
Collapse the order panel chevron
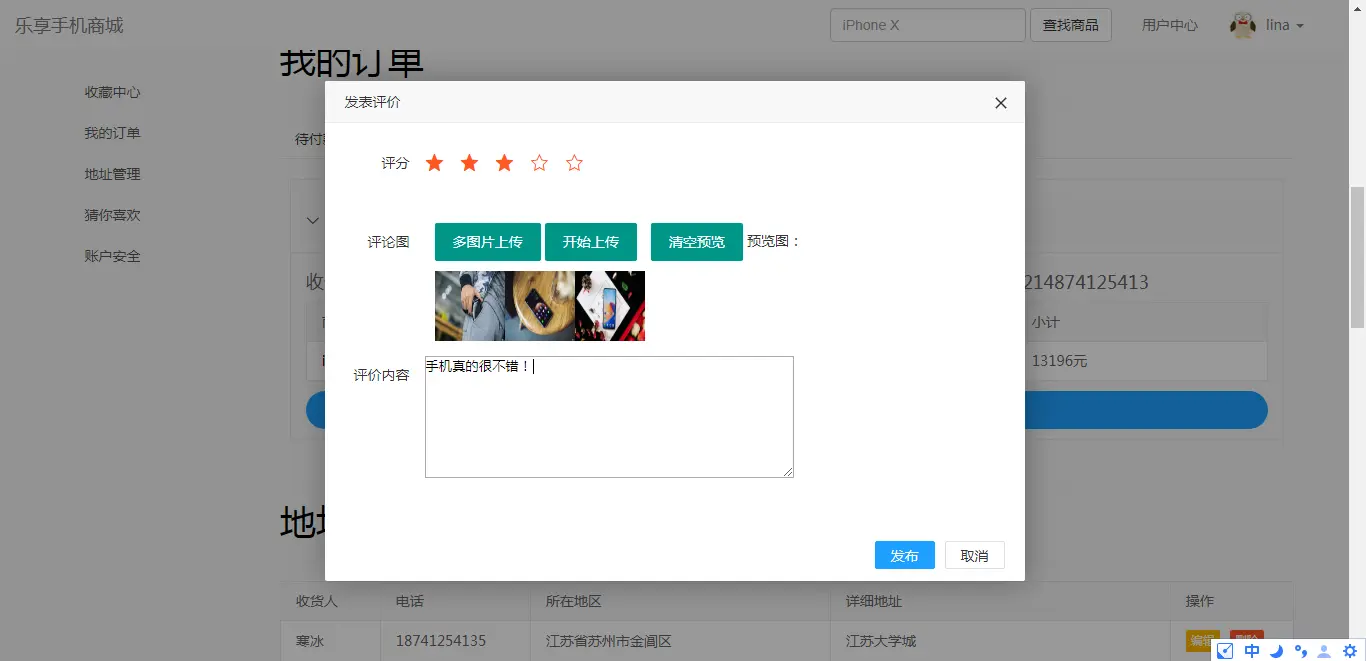click(313, 220)
